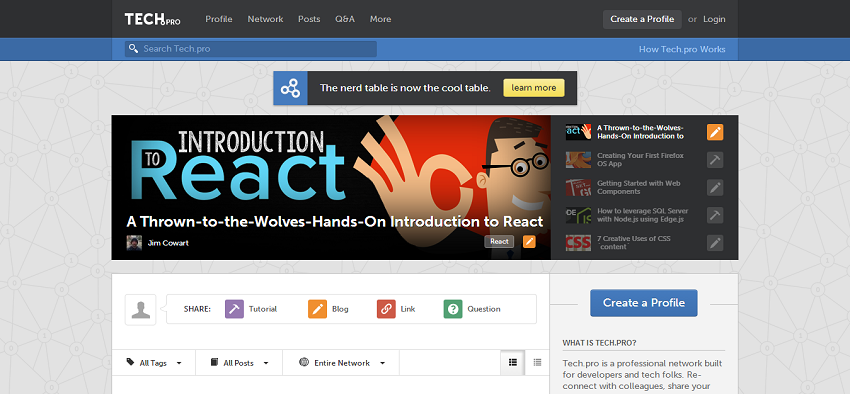The image size is (850, 394).
Task: Click hammer icon next to Firefox OS App
Action: click(x=715, y=160)
